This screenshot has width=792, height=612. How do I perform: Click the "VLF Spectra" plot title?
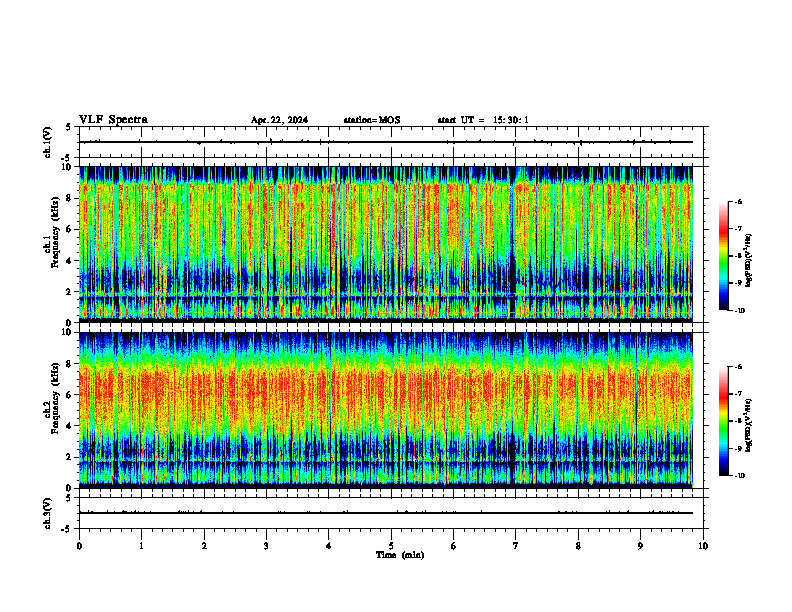[x=113, y=120]
